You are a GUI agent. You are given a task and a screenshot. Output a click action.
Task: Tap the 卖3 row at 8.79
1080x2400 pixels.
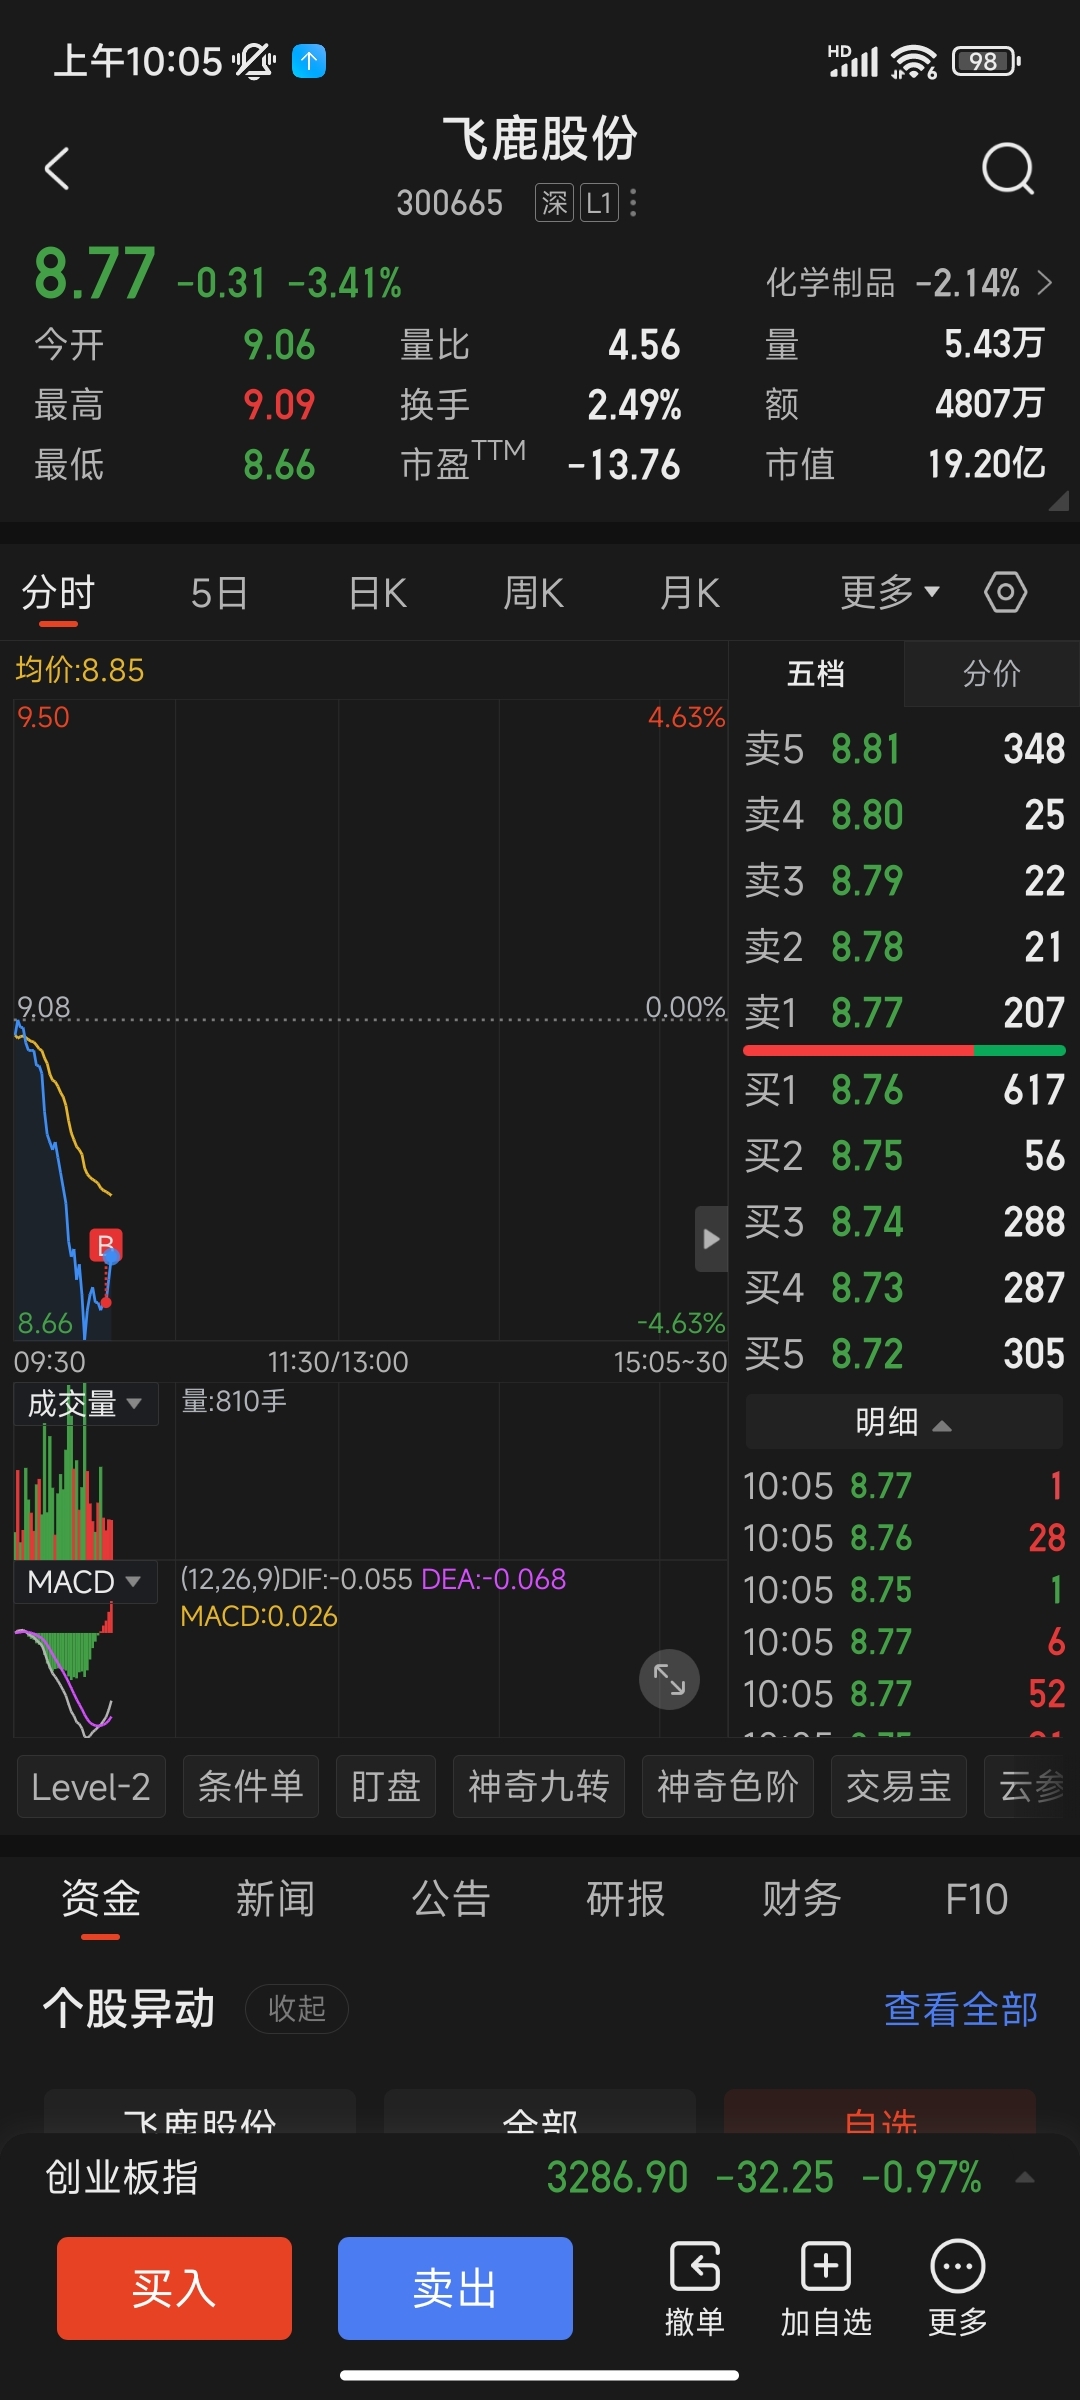[x=904, y=880]
